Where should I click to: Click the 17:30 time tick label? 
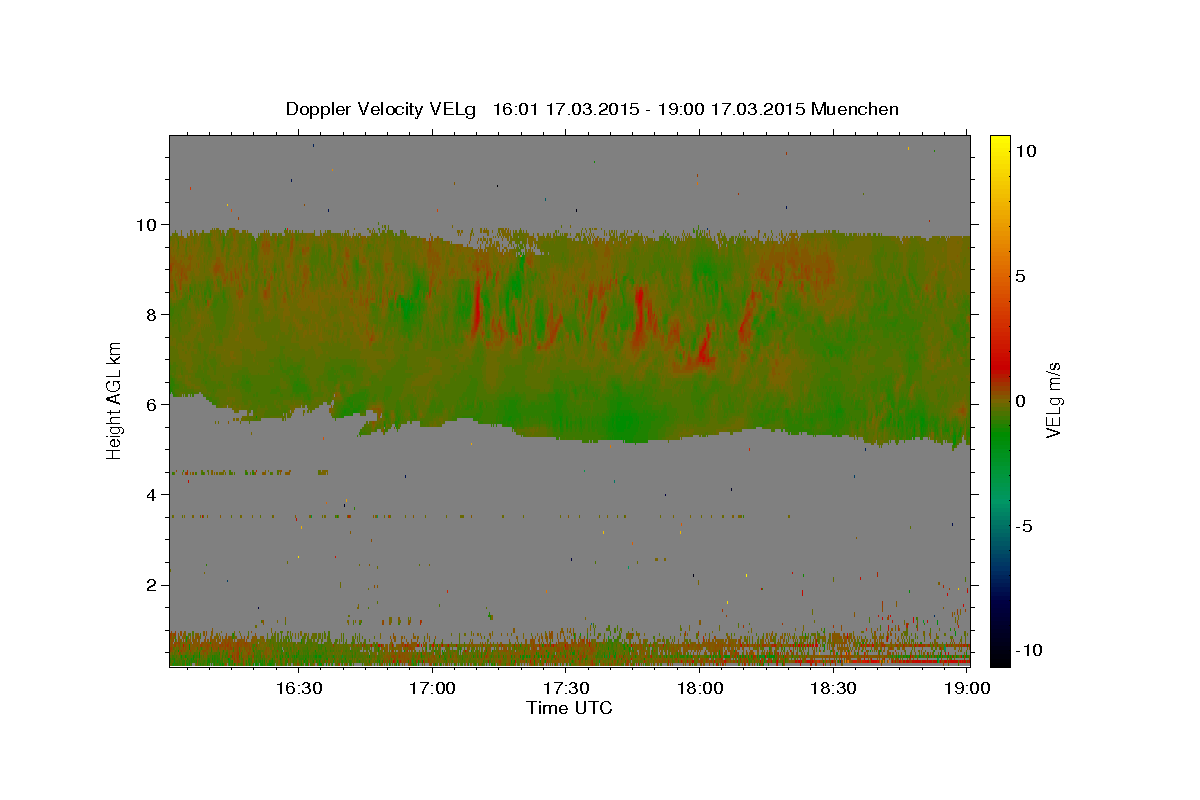coord(566,688)
